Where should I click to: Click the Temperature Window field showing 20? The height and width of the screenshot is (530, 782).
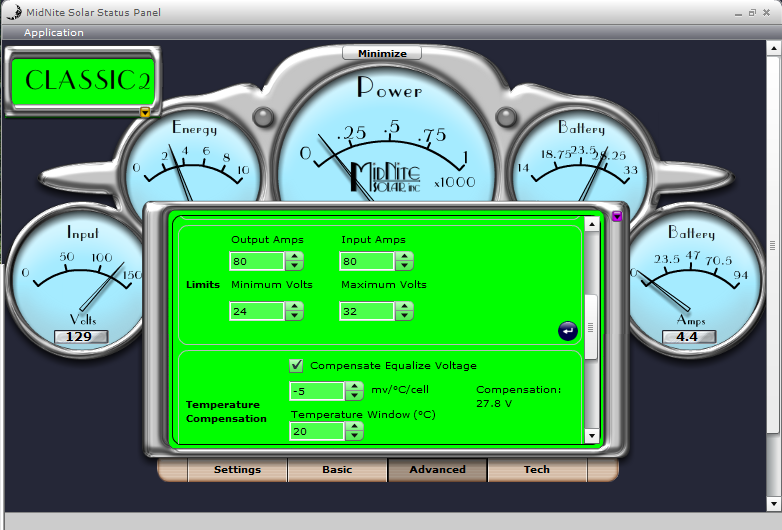tap(317, 431)
